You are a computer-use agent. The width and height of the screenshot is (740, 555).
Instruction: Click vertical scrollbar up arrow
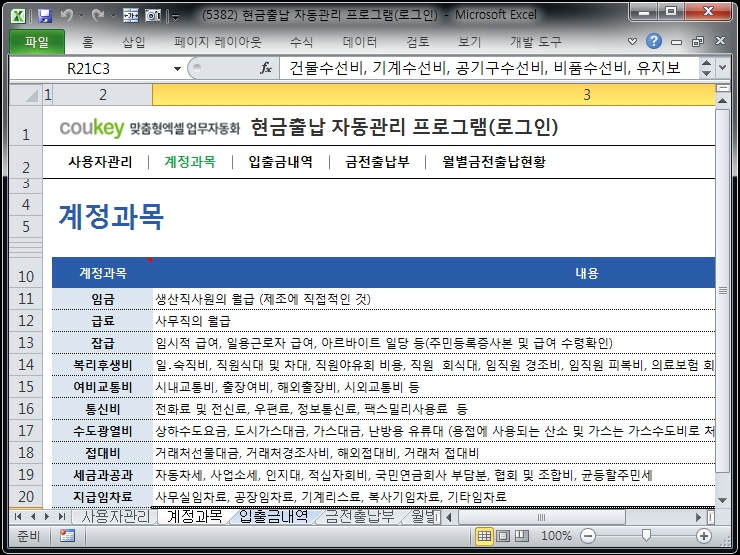722,101
